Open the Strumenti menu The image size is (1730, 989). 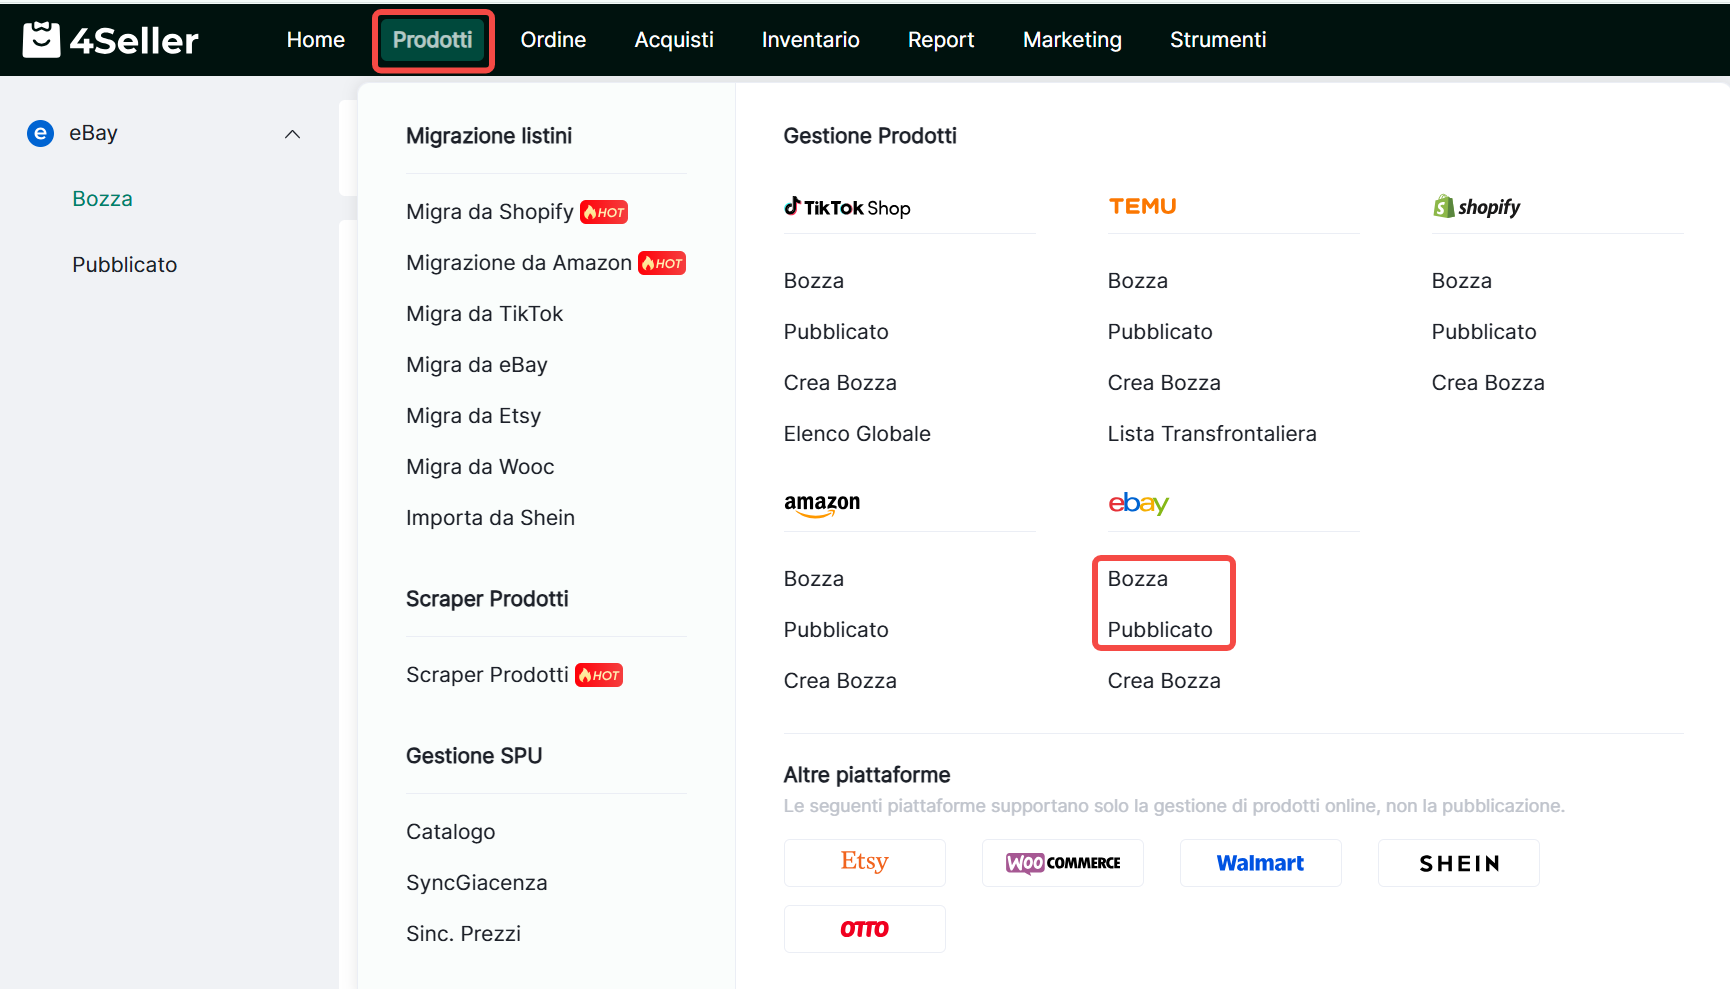pyautogui.click(x=1217, y=40)
